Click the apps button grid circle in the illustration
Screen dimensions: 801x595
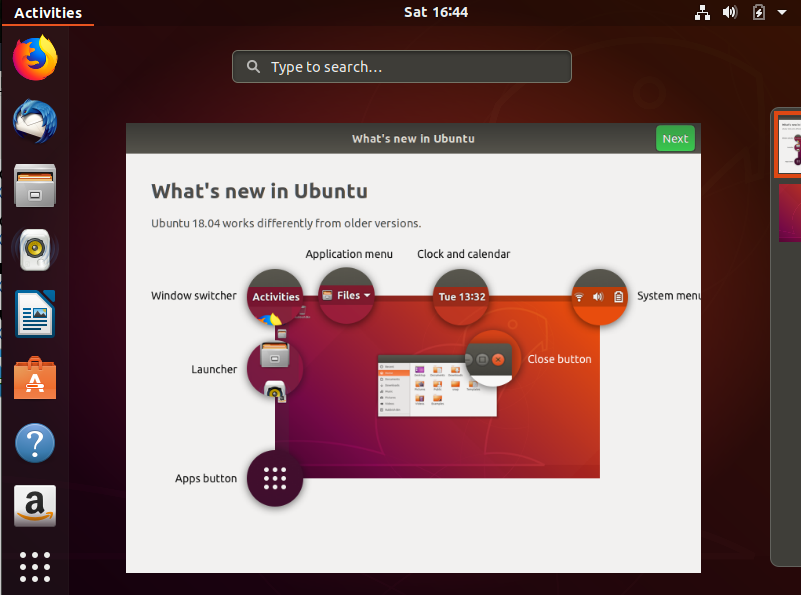click(x=275, y=479)
